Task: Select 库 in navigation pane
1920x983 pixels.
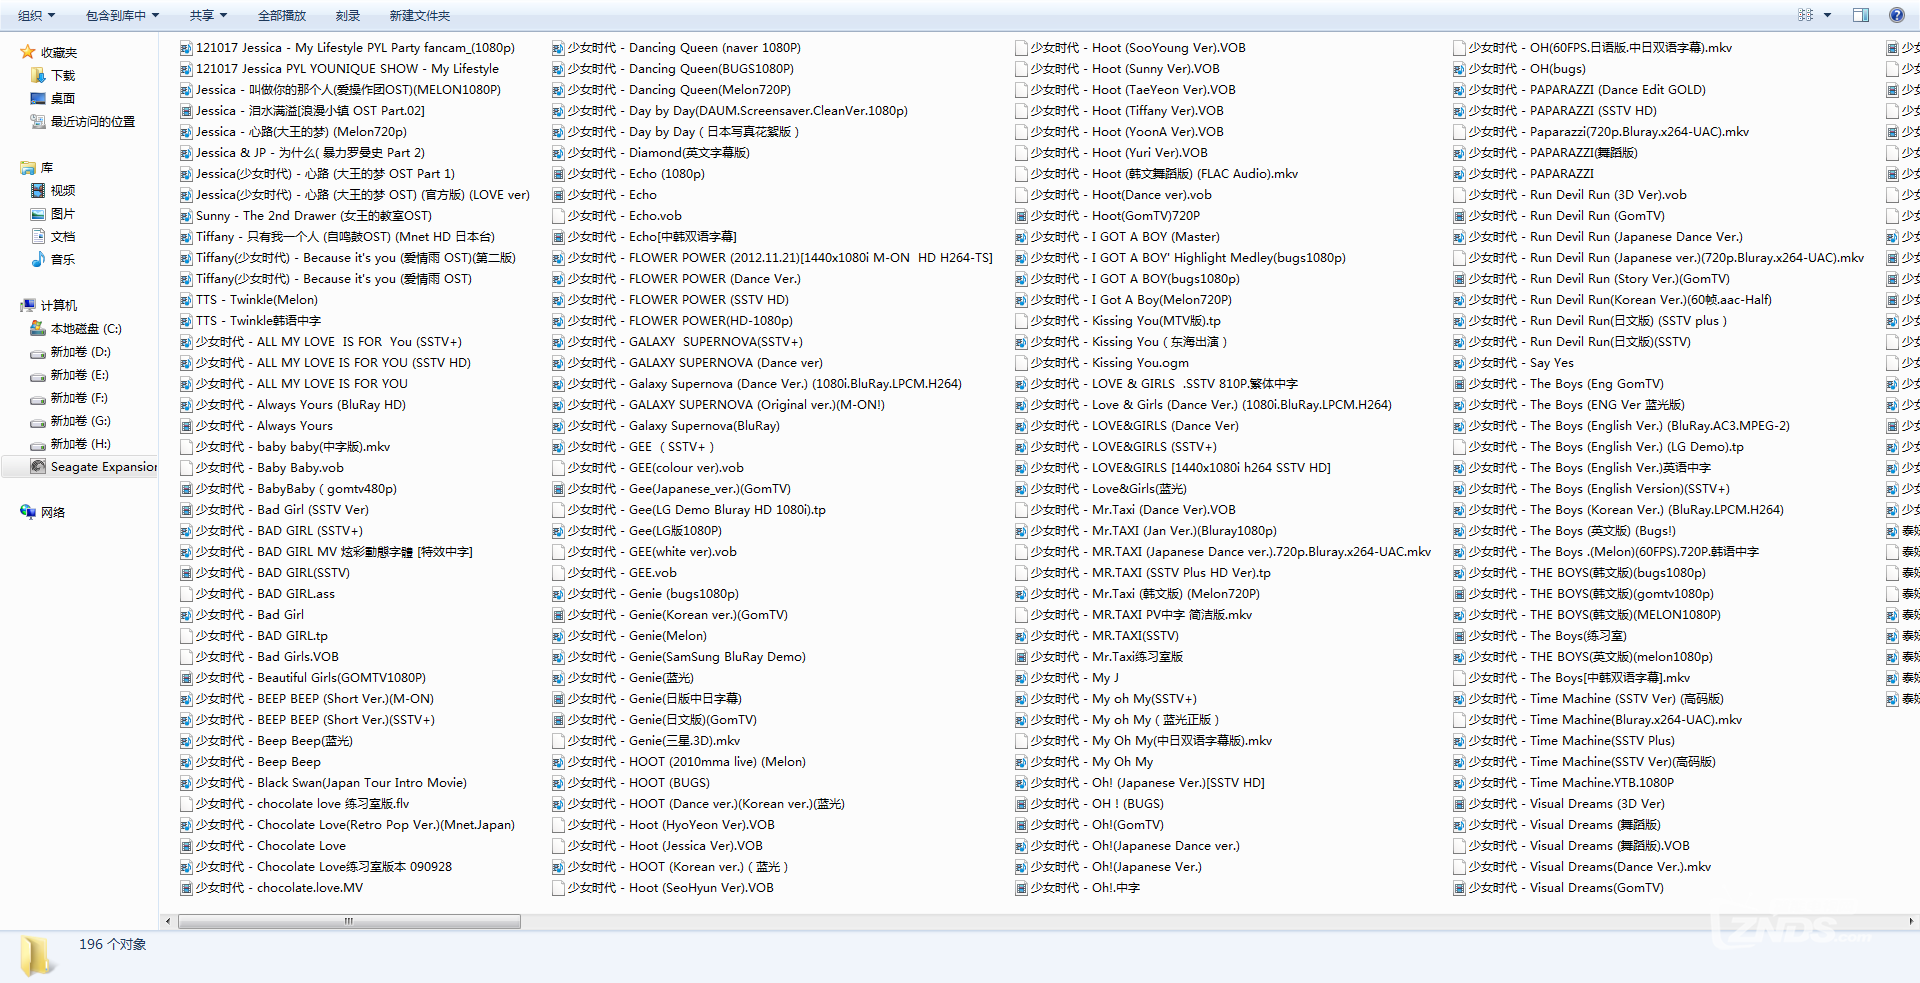Action: [x=47, y=167]
